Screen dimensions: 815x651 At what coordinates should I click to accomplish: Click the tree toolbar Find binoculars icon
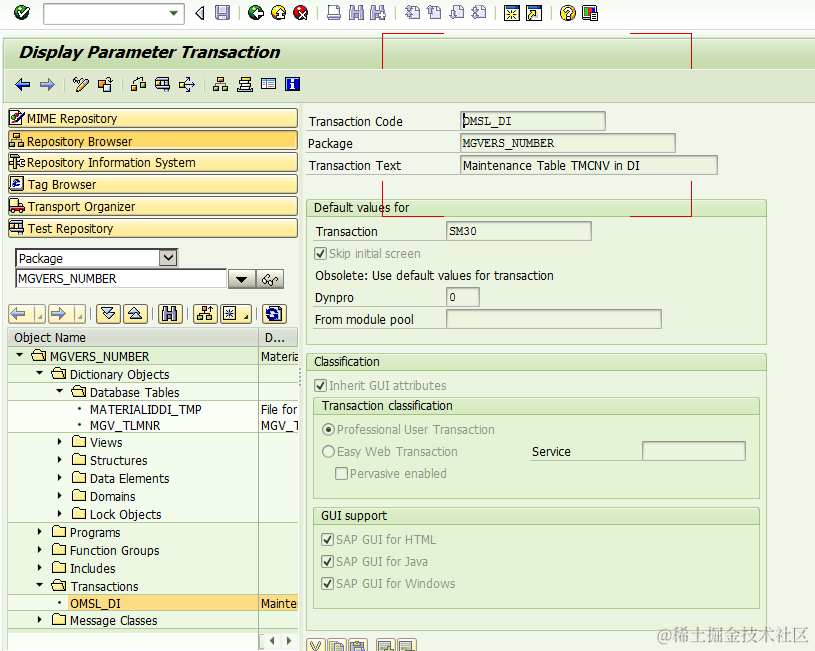(x=169, y=314)
